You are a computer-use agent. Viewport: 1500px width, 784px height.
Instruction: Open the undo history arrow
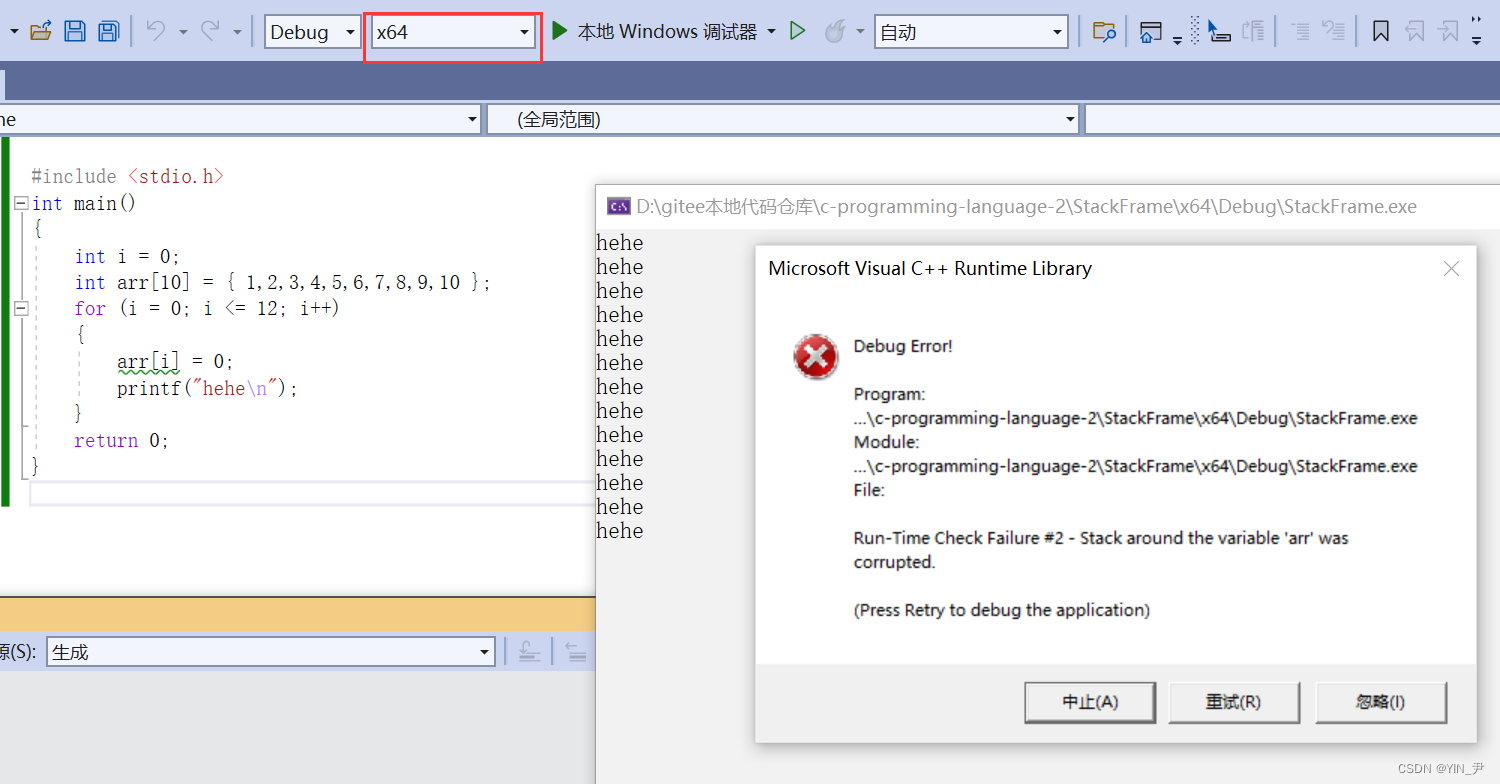pos(183,32)
